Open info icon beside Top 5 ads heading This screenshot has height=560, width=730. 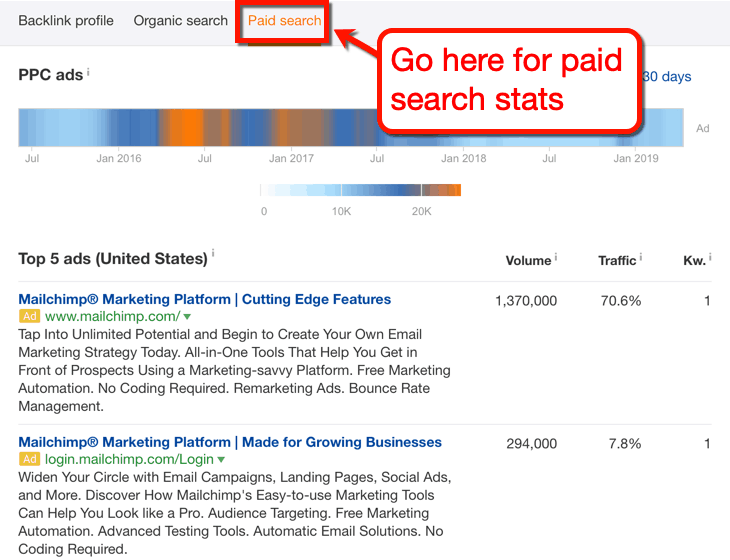click(213, 253)
